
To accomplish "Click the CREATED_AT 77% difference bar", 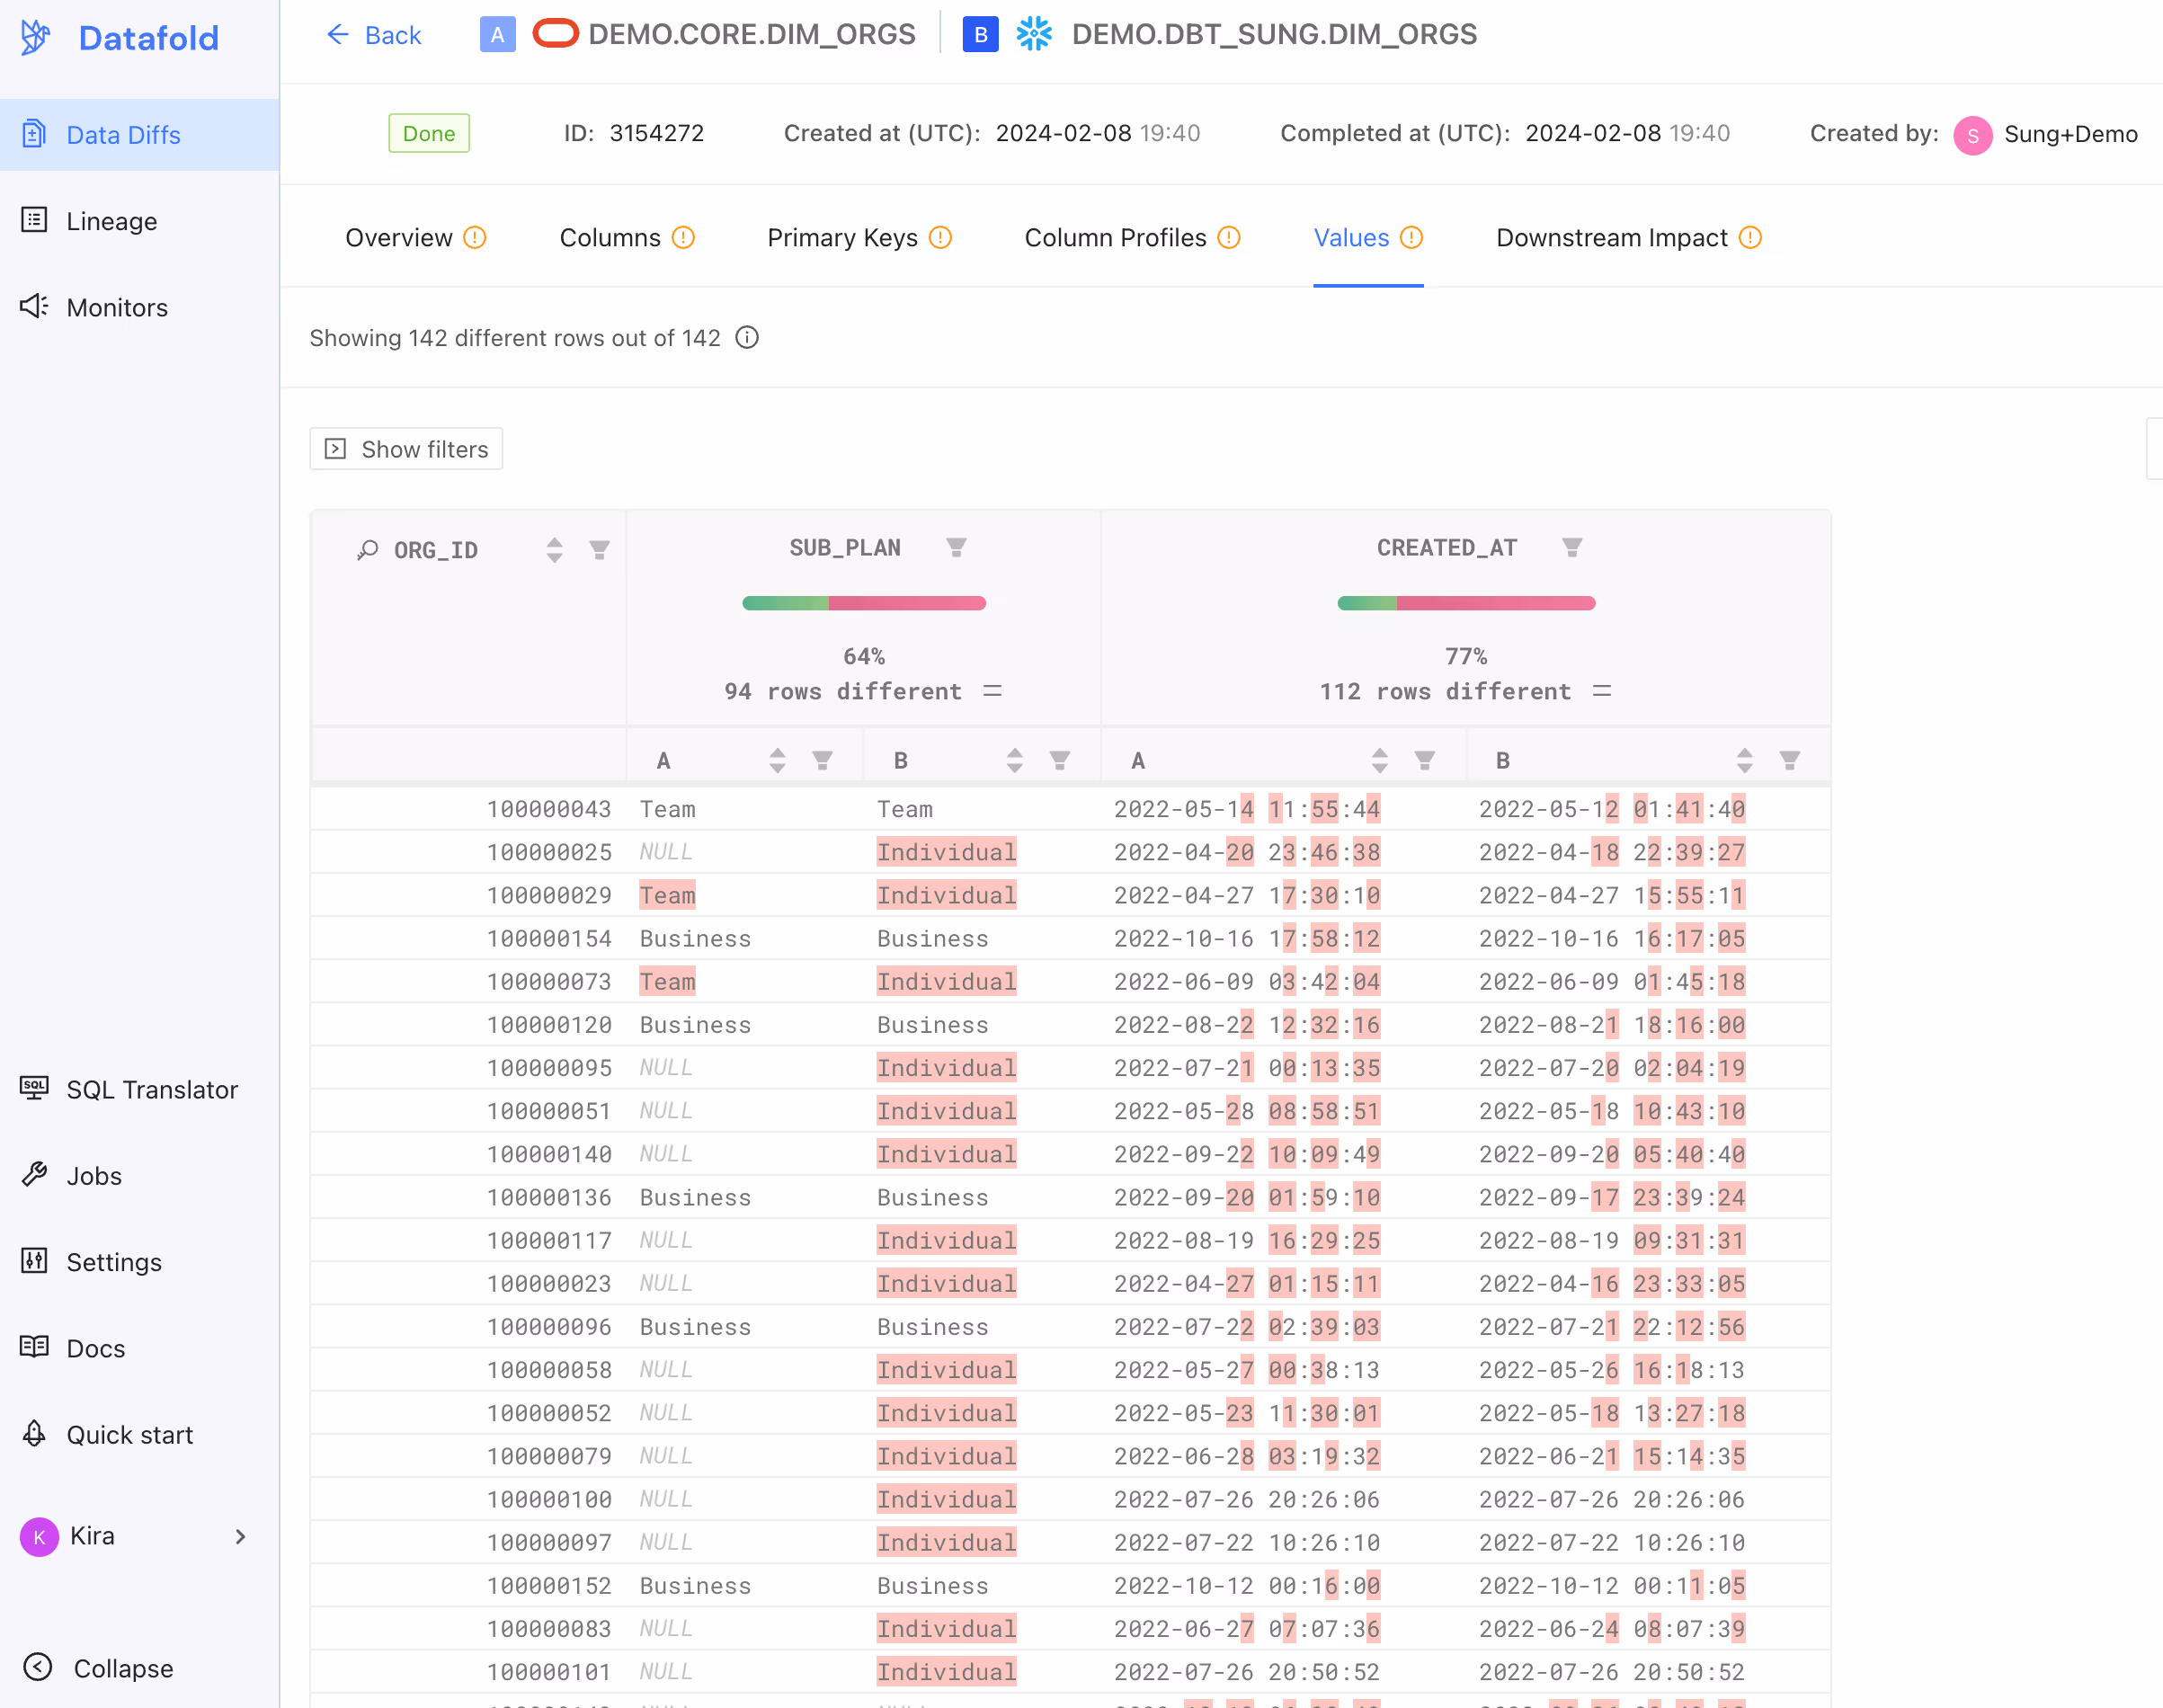I will pos(1466,603).
